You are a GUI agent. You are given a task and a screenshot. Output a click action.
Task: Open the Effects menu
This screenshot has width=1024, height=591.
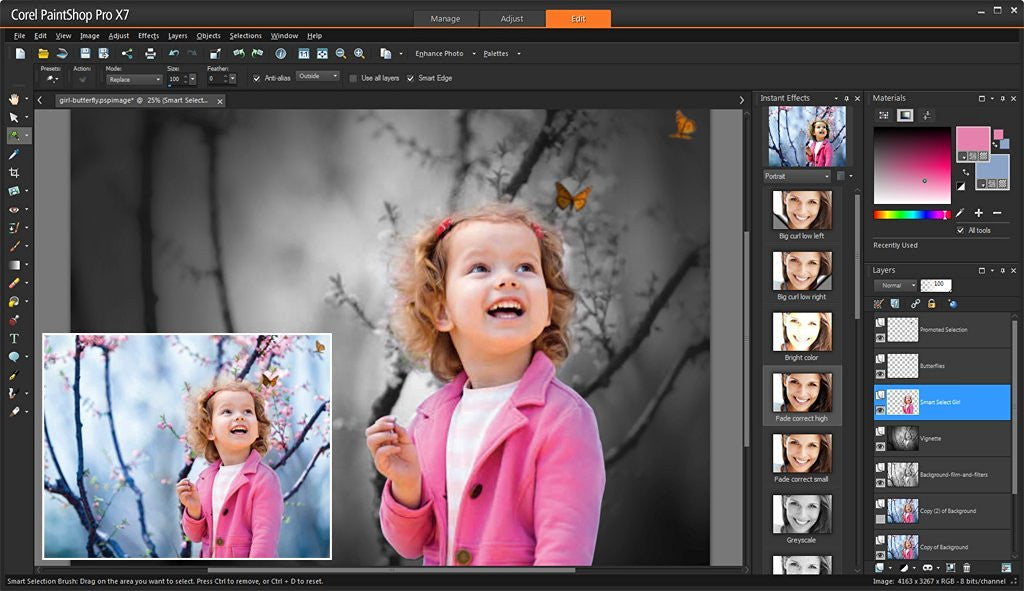click(x=148, y=36)
